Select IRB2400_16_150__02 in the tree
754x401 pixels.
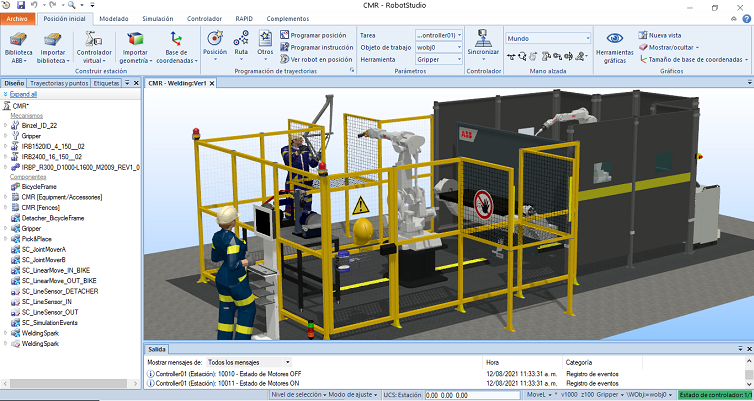pos(51,157)
